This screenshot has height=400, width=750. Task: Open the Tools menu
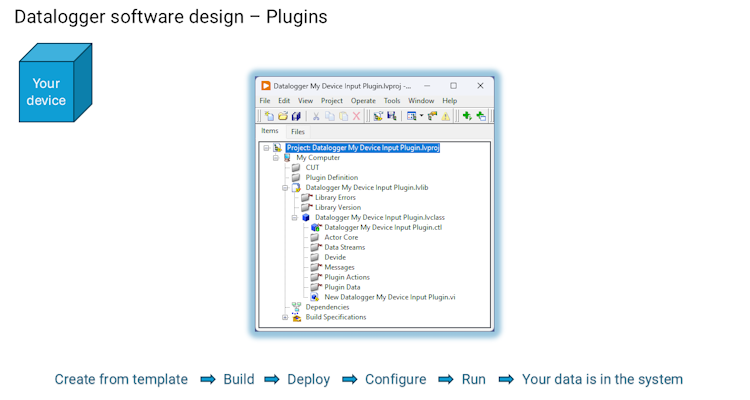click(x=392, y=101)
